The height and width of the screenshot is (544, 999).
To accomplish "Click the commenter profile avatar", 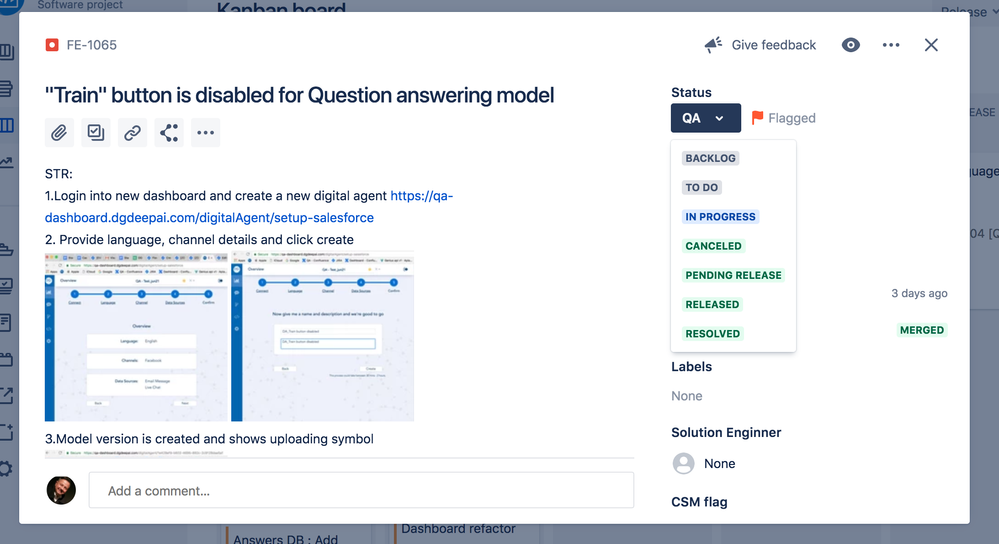I will (x=61, y=490).
